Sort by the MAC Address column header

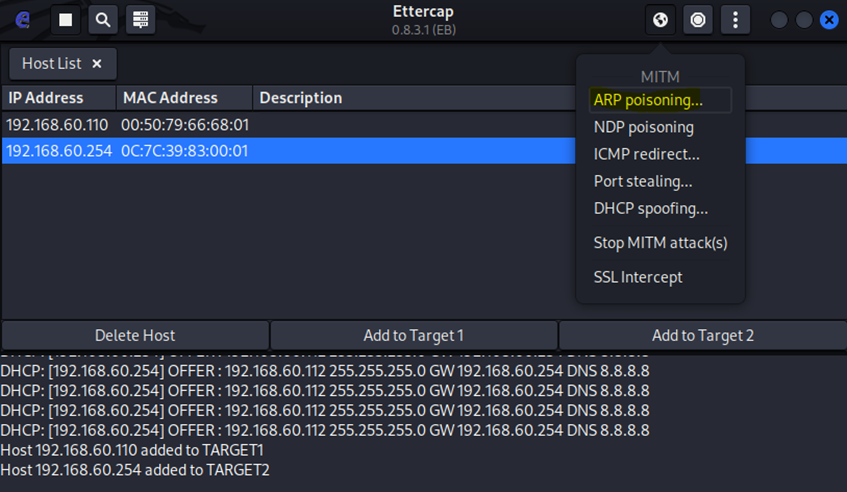tap(184, 98)
